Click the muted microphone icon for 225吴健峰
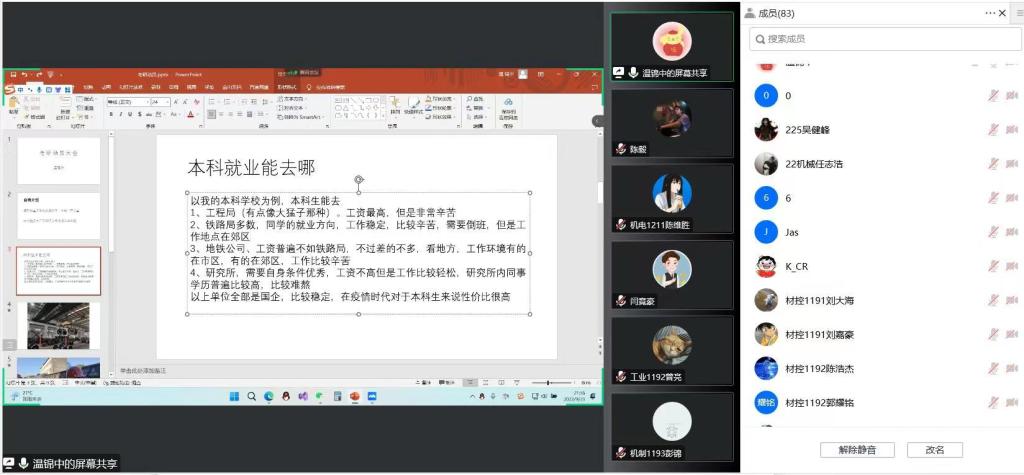Image resolution: width=1024 pixels, height=475 pixels. coord(994,130)
